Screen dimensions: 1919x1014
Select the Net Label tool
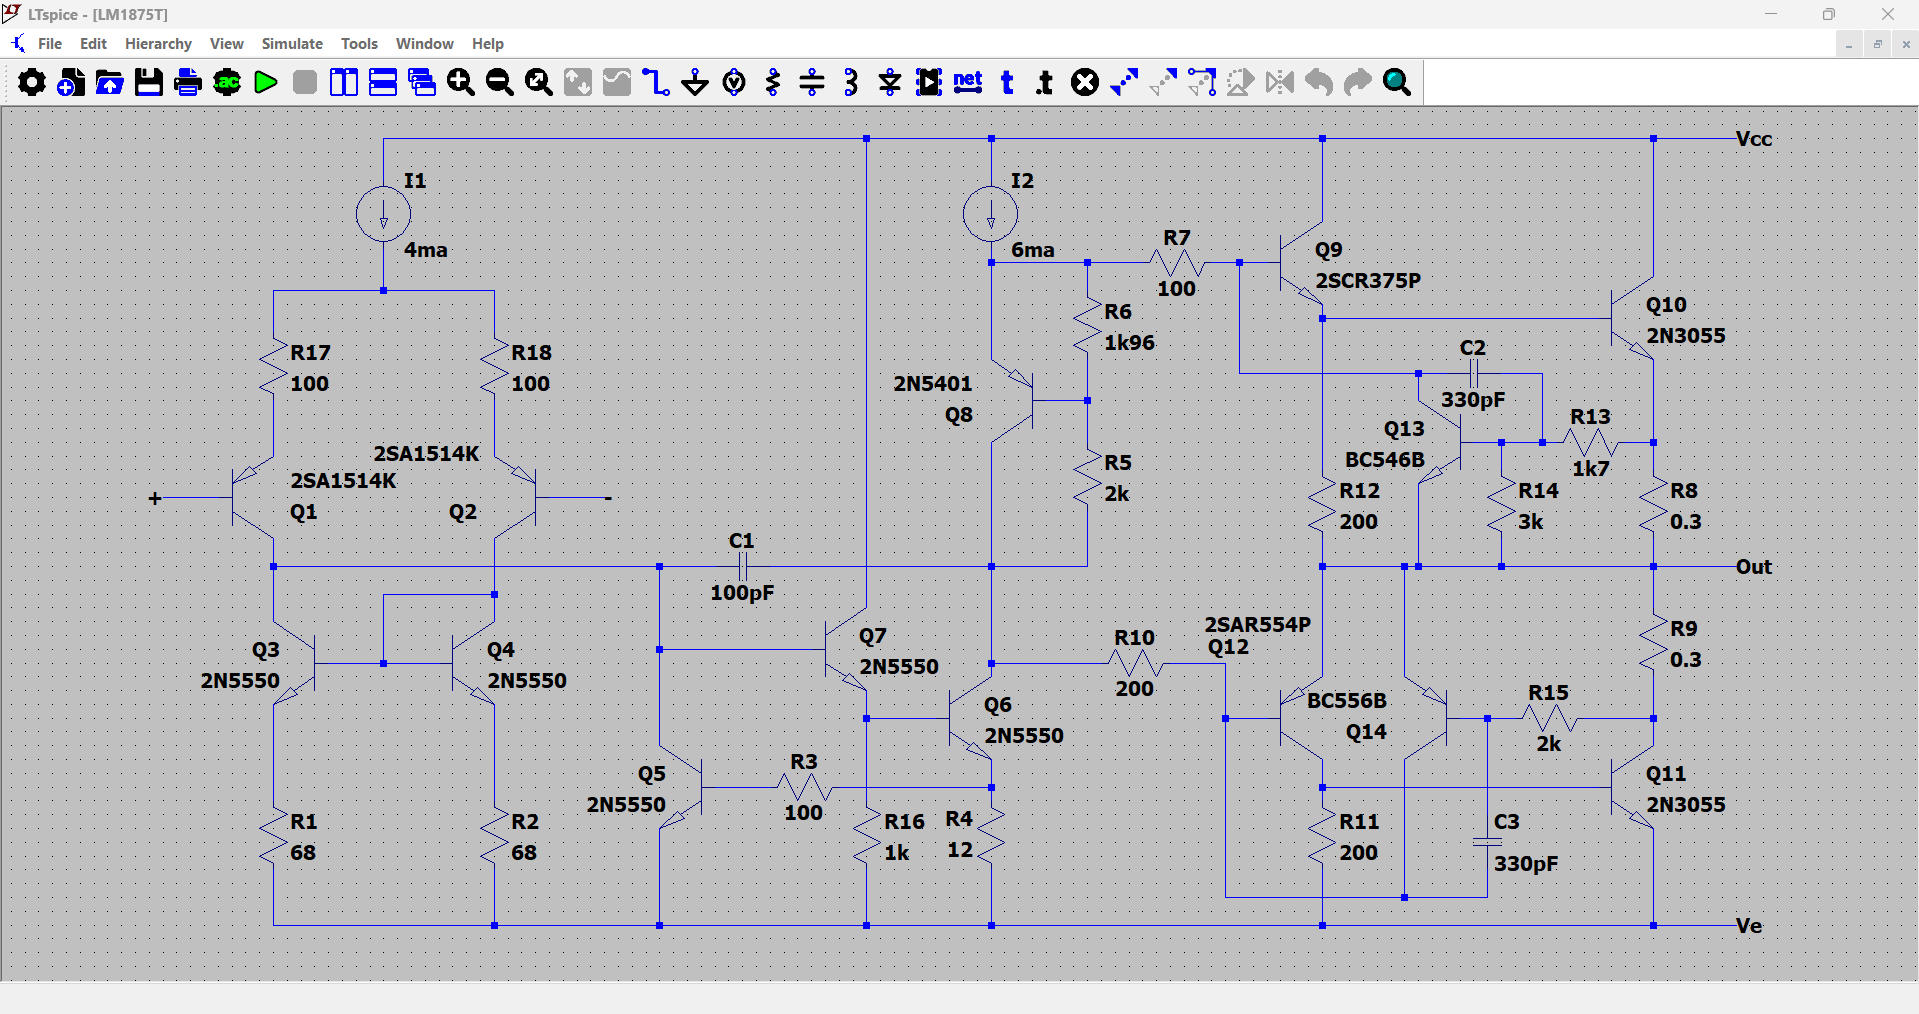pyautogui.click(x=968, y=82)
